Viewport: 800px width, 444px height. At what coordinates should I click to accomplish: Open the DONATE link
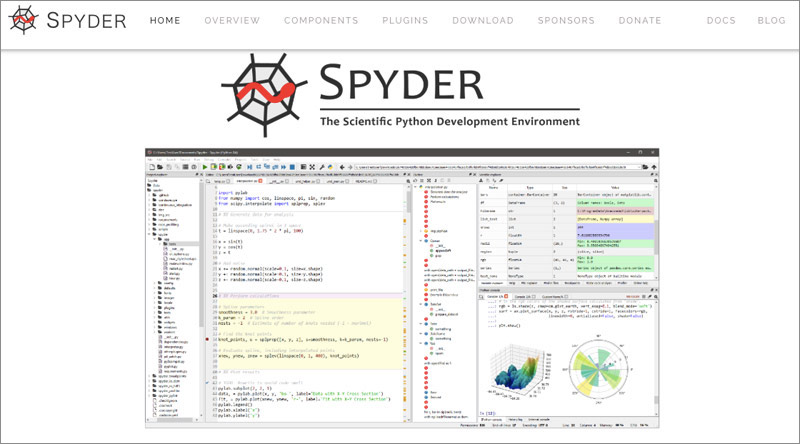(640, 20)
